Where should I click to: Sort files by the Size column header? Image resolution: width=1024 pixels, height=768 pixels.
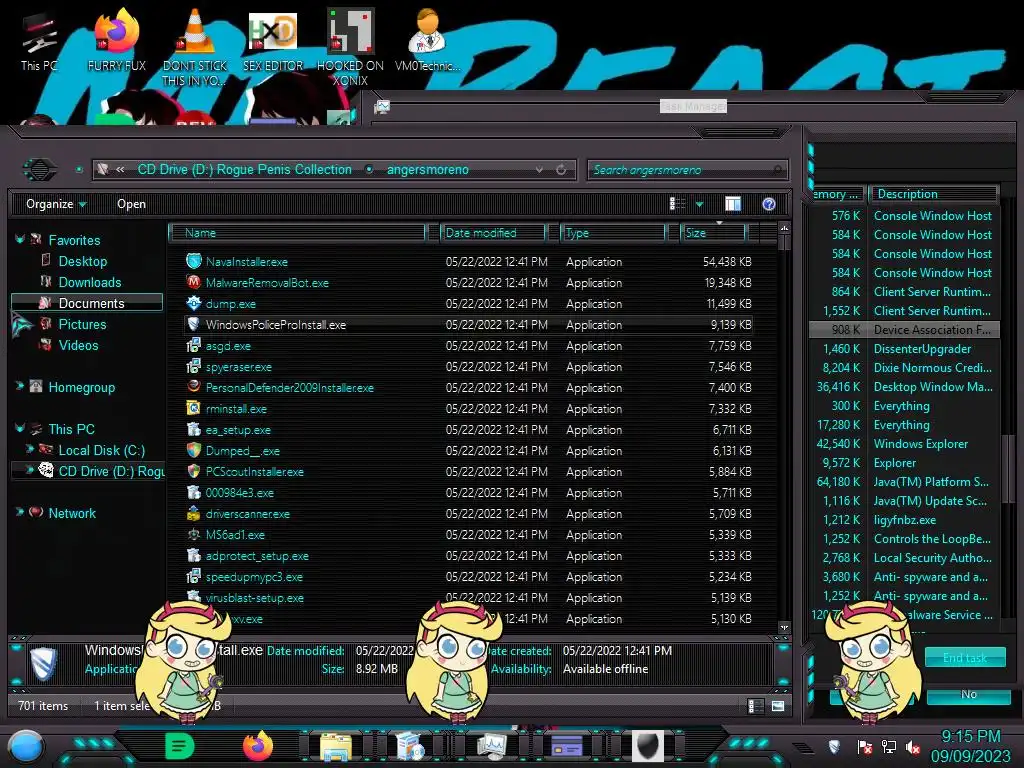713,232
